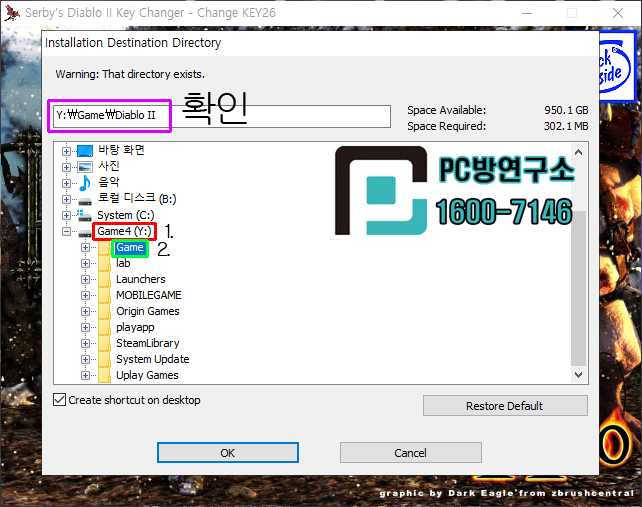
Task: Expand the playapp folder node
Action: click(85, 327)
